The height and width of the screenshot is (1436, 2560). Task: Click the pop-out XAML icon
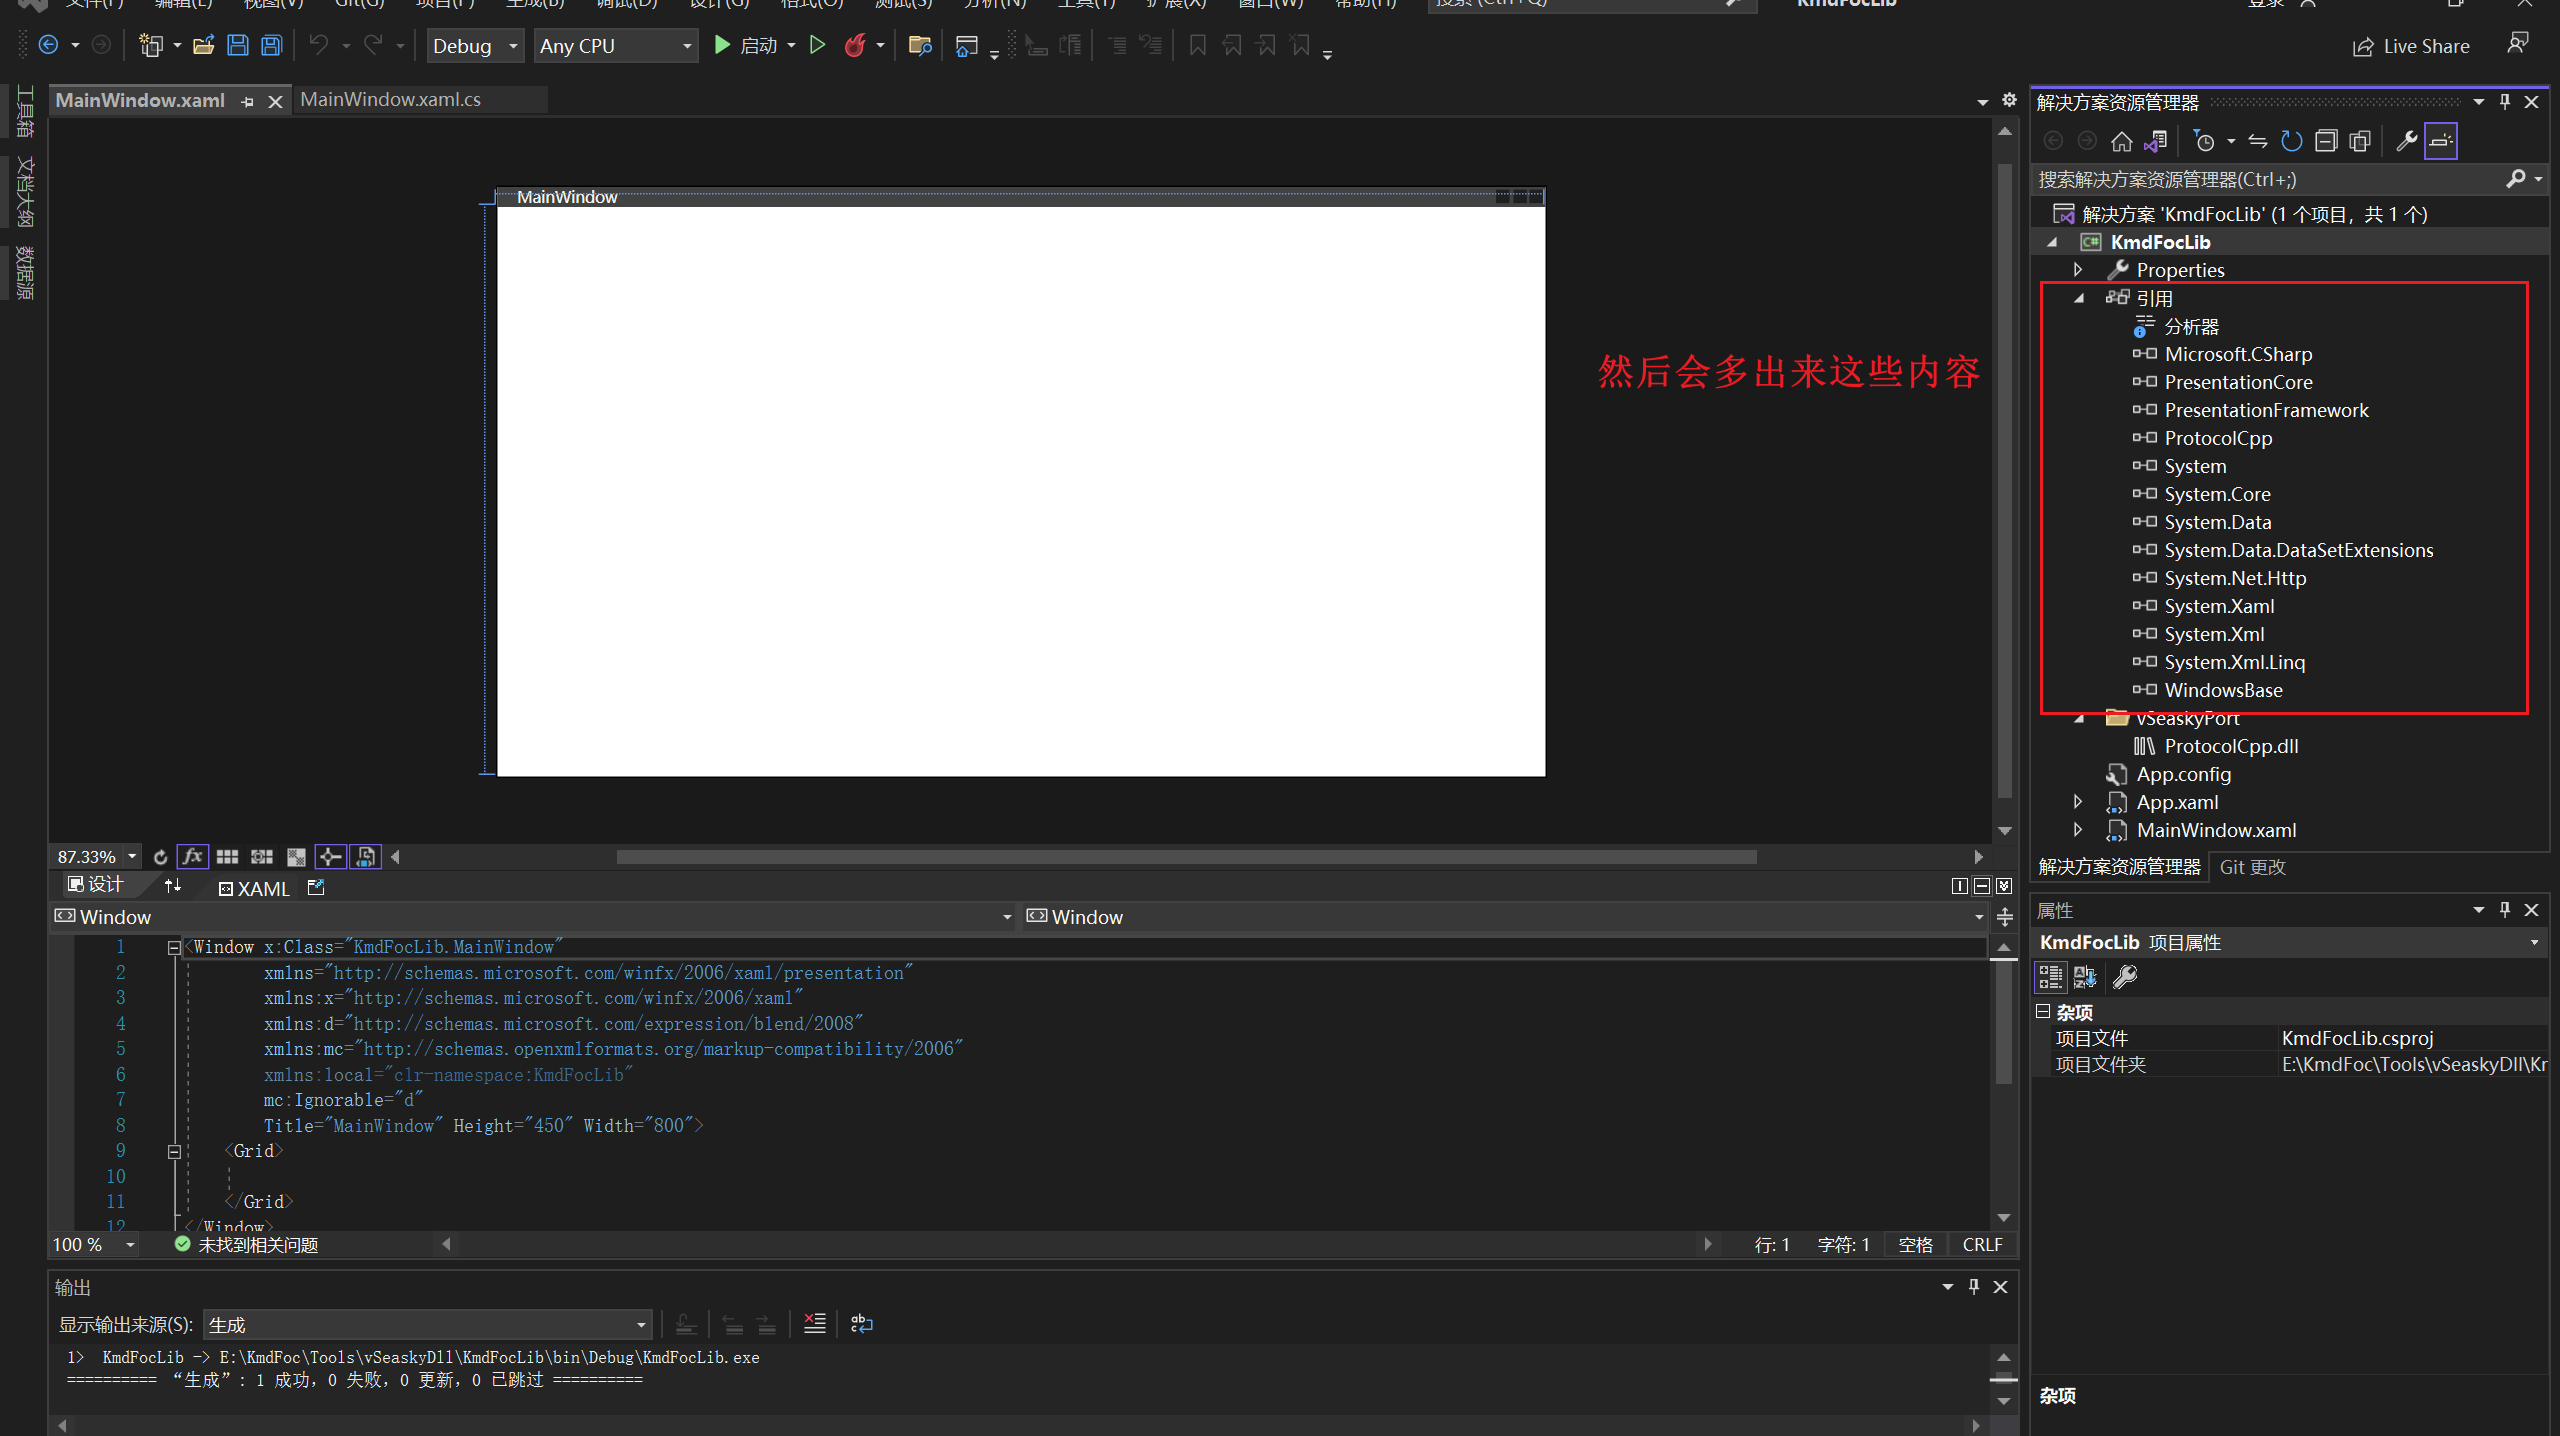point(316,887)
